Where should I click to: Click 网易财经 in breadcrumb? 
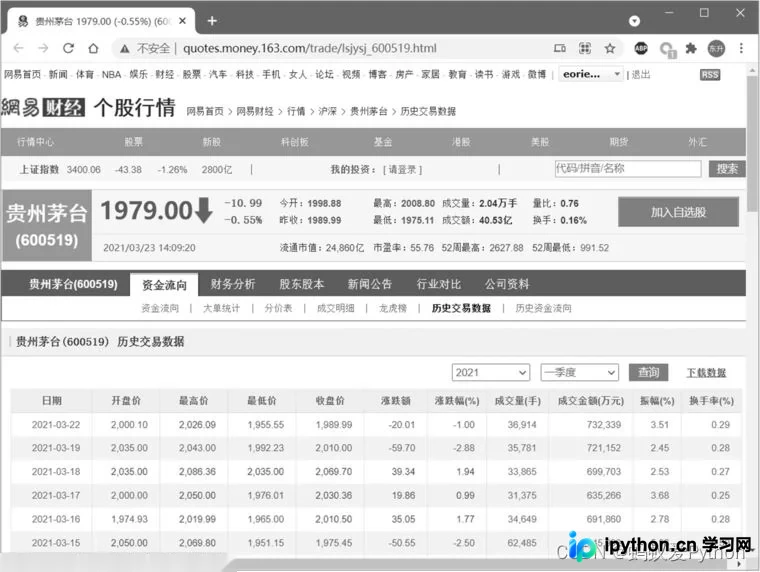point(255,111)
